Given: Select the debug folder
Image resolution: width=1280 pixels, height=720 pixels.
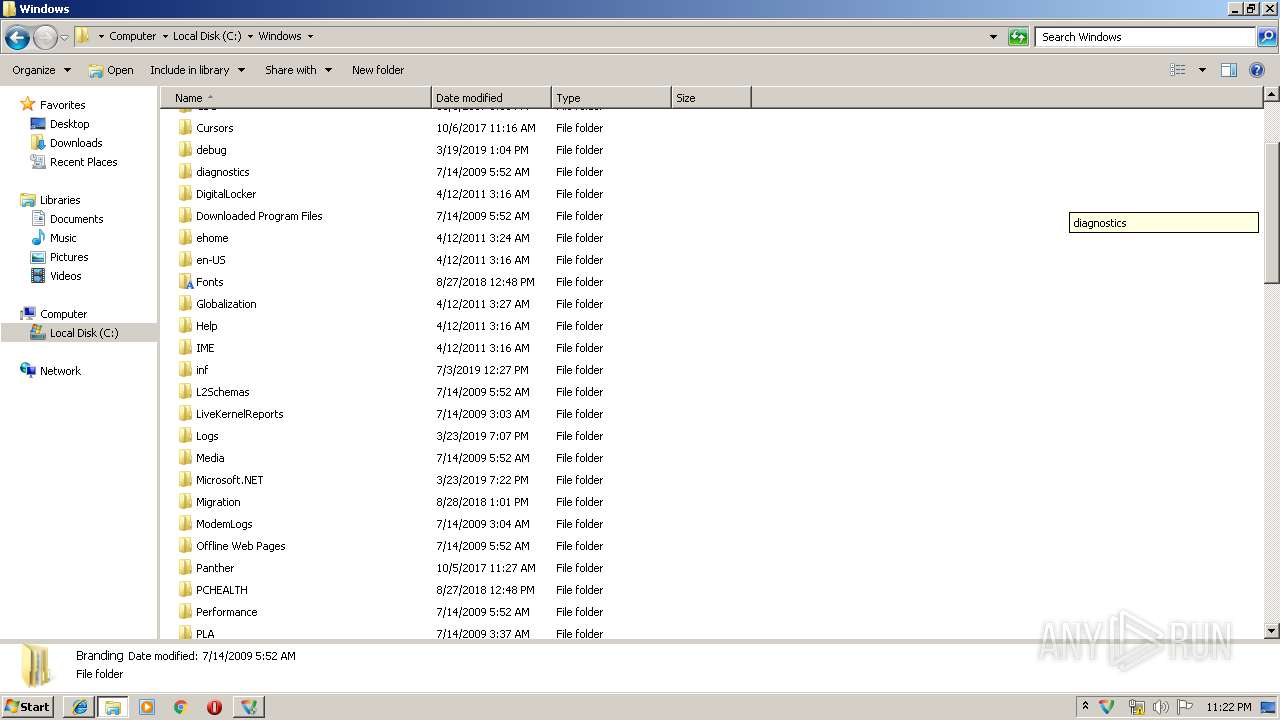Looking at the screenshot, I should [x=211, y=150].
